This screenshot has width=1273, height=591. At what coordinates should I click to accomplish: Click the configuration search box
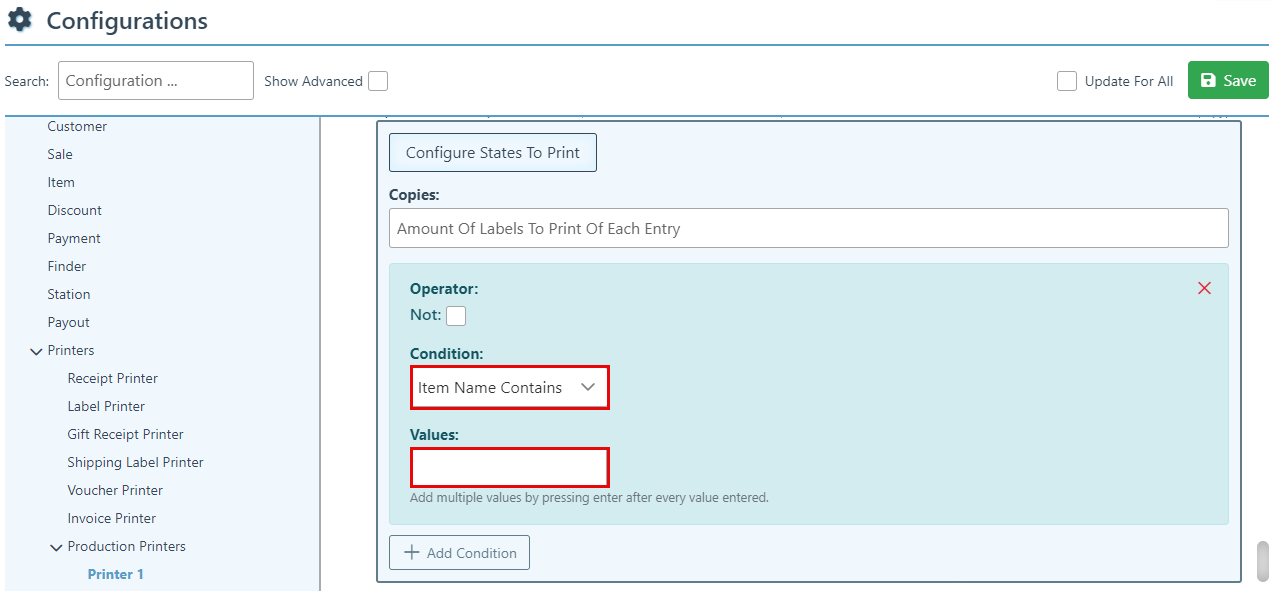156,81
